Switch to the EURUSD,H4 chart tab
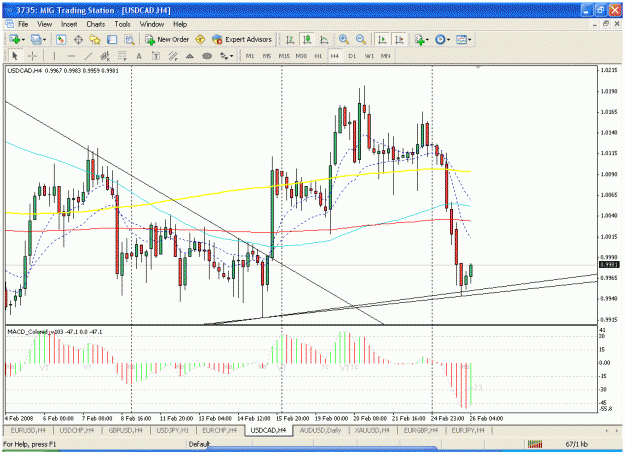 [x=28, y=430]
